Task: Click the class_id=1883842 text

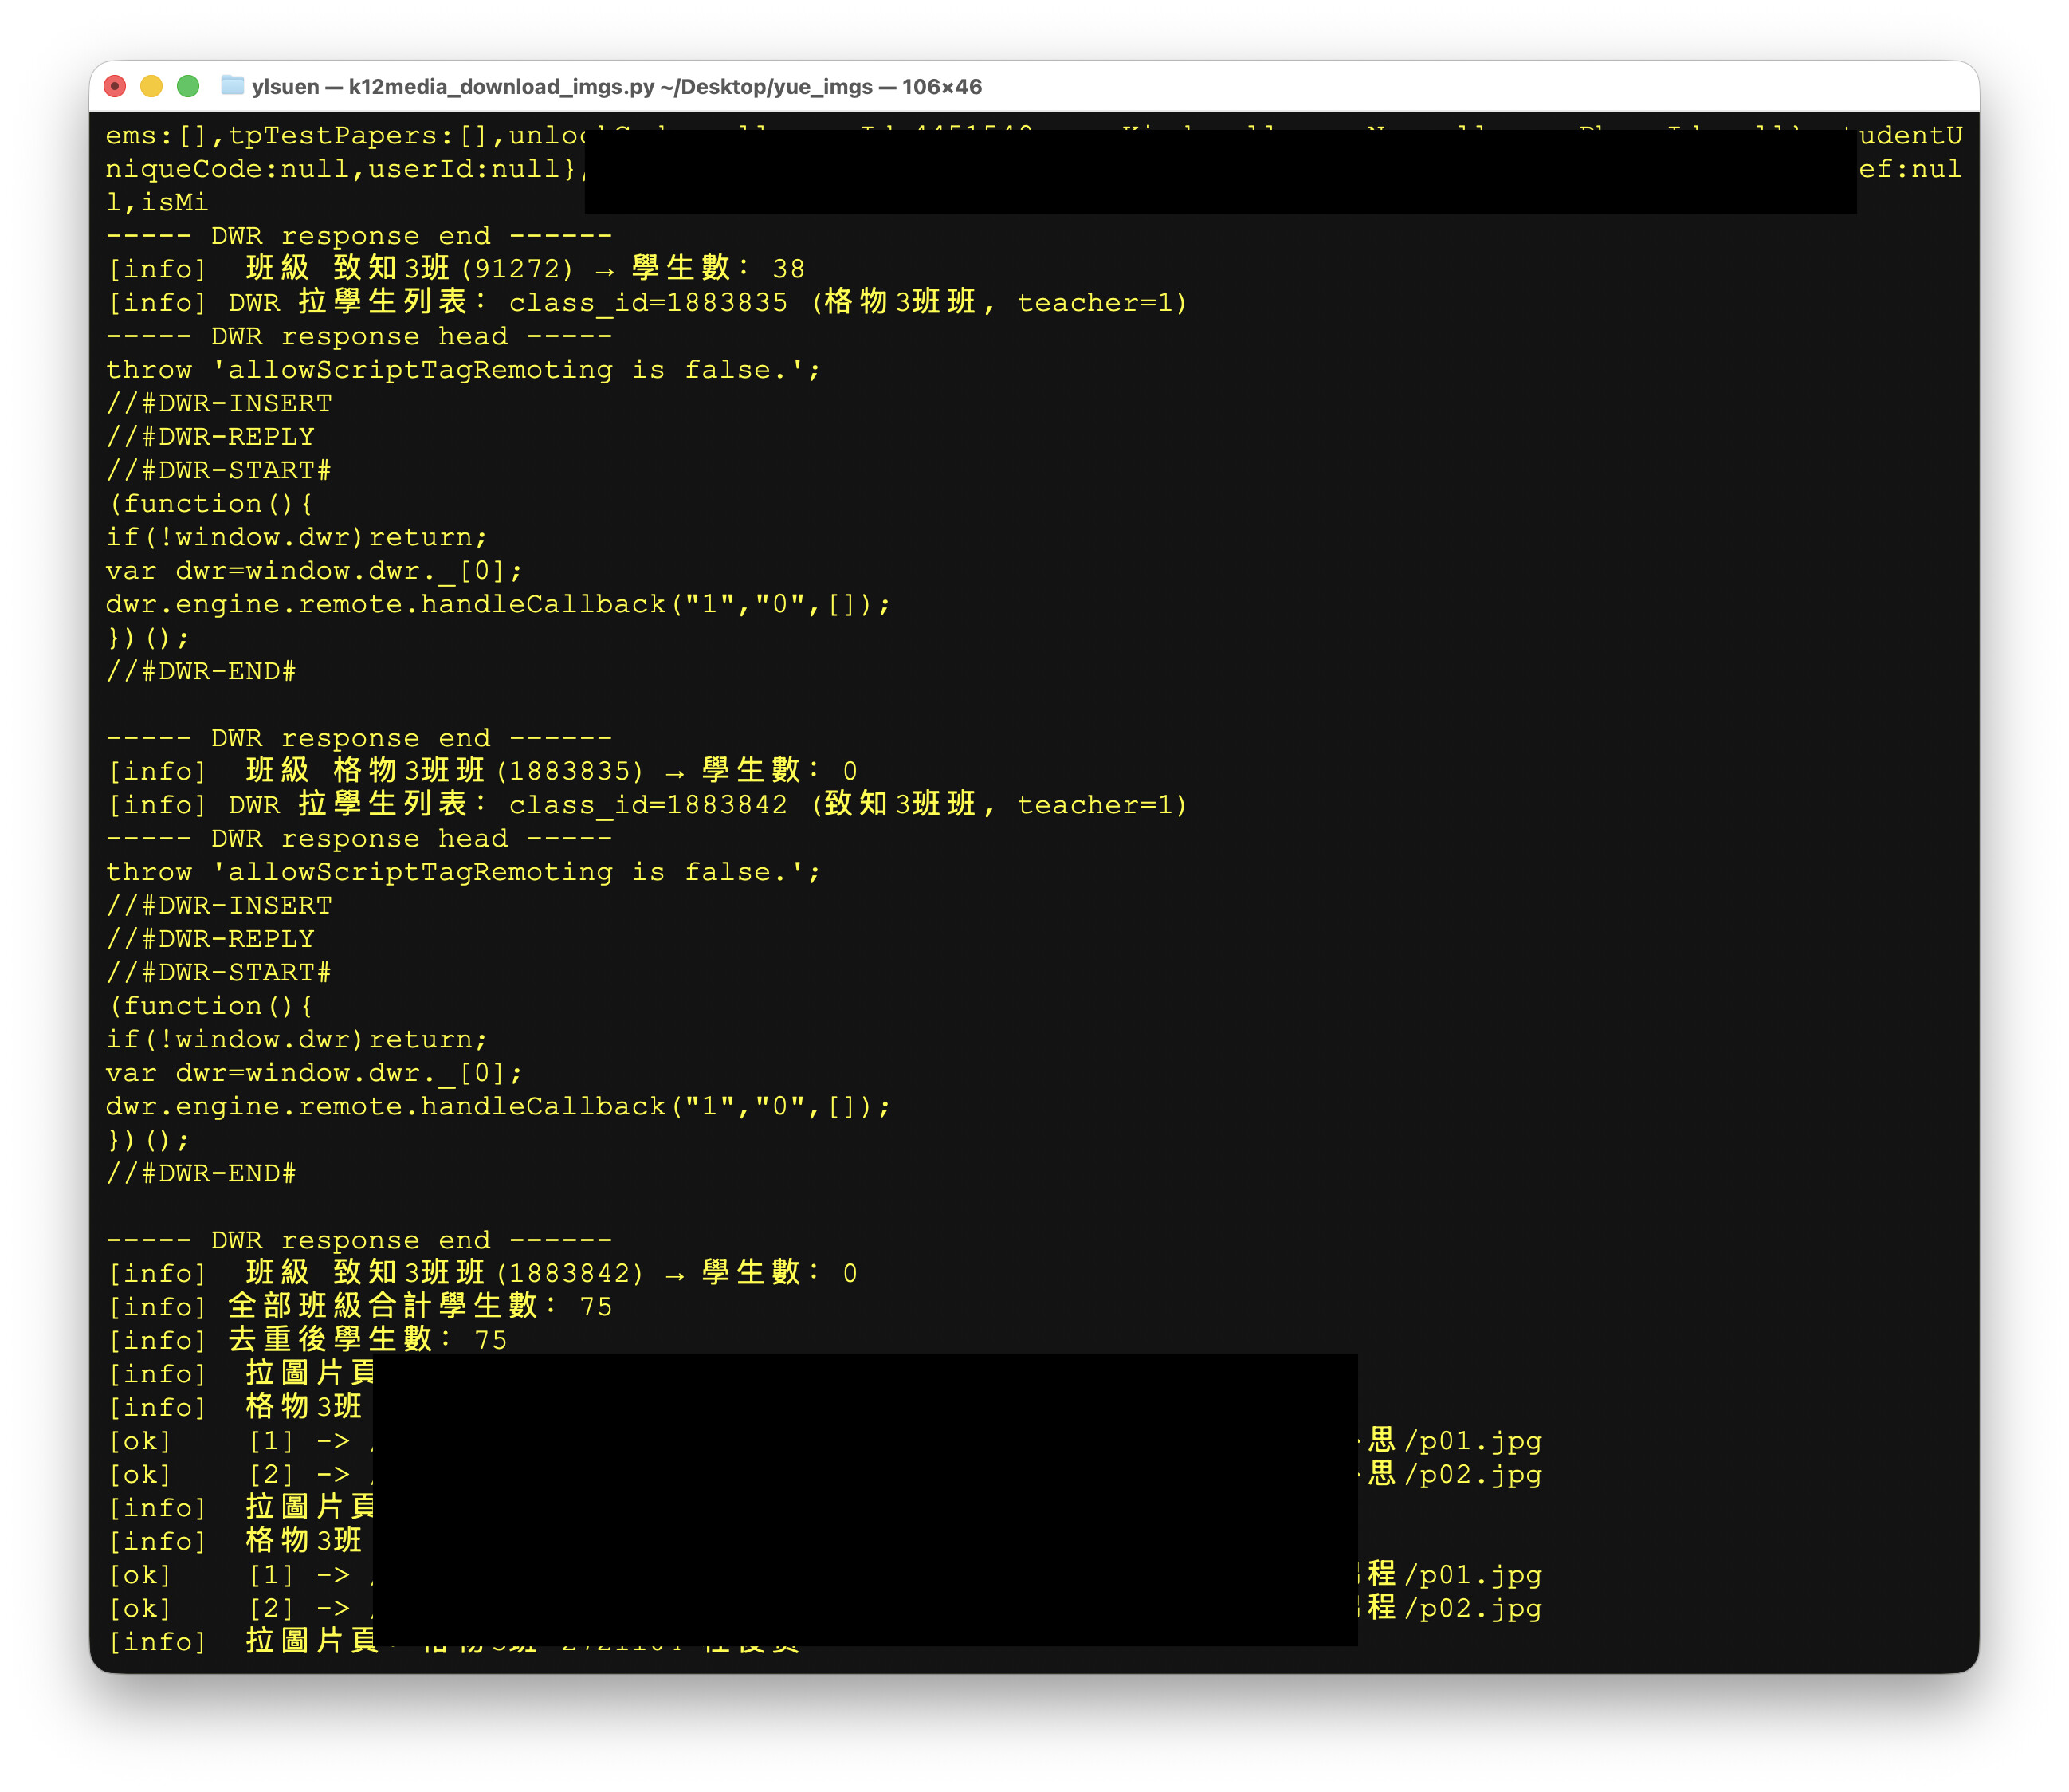Action: coord(647,805)
